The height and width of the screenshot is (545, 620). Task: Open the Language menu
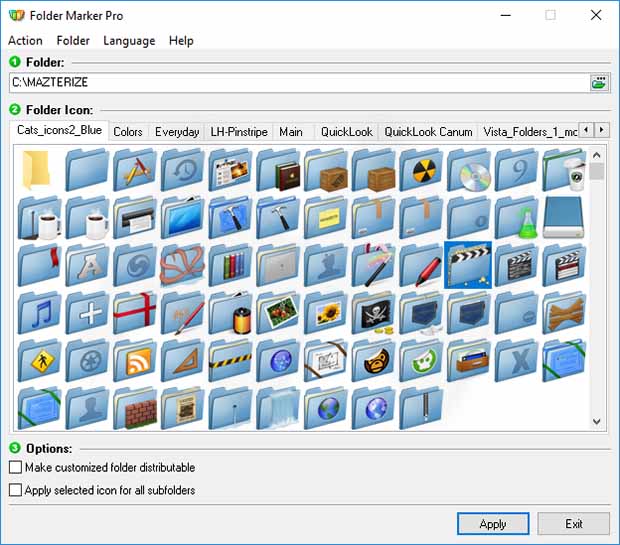click(129, 41)
